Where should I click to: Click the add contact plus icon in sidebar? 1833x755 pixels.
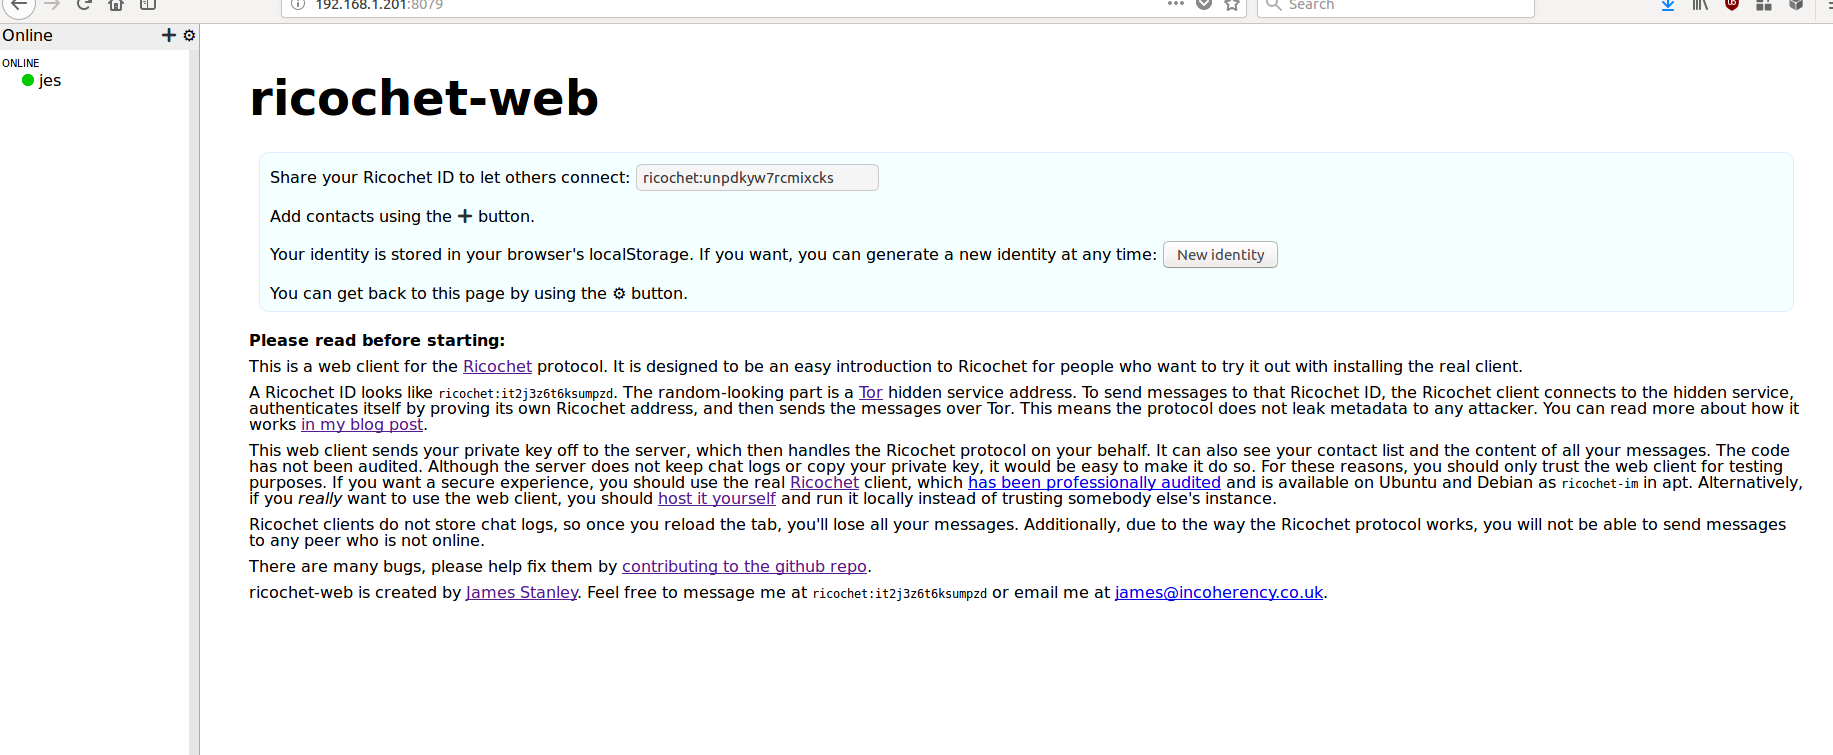[168, 35]
